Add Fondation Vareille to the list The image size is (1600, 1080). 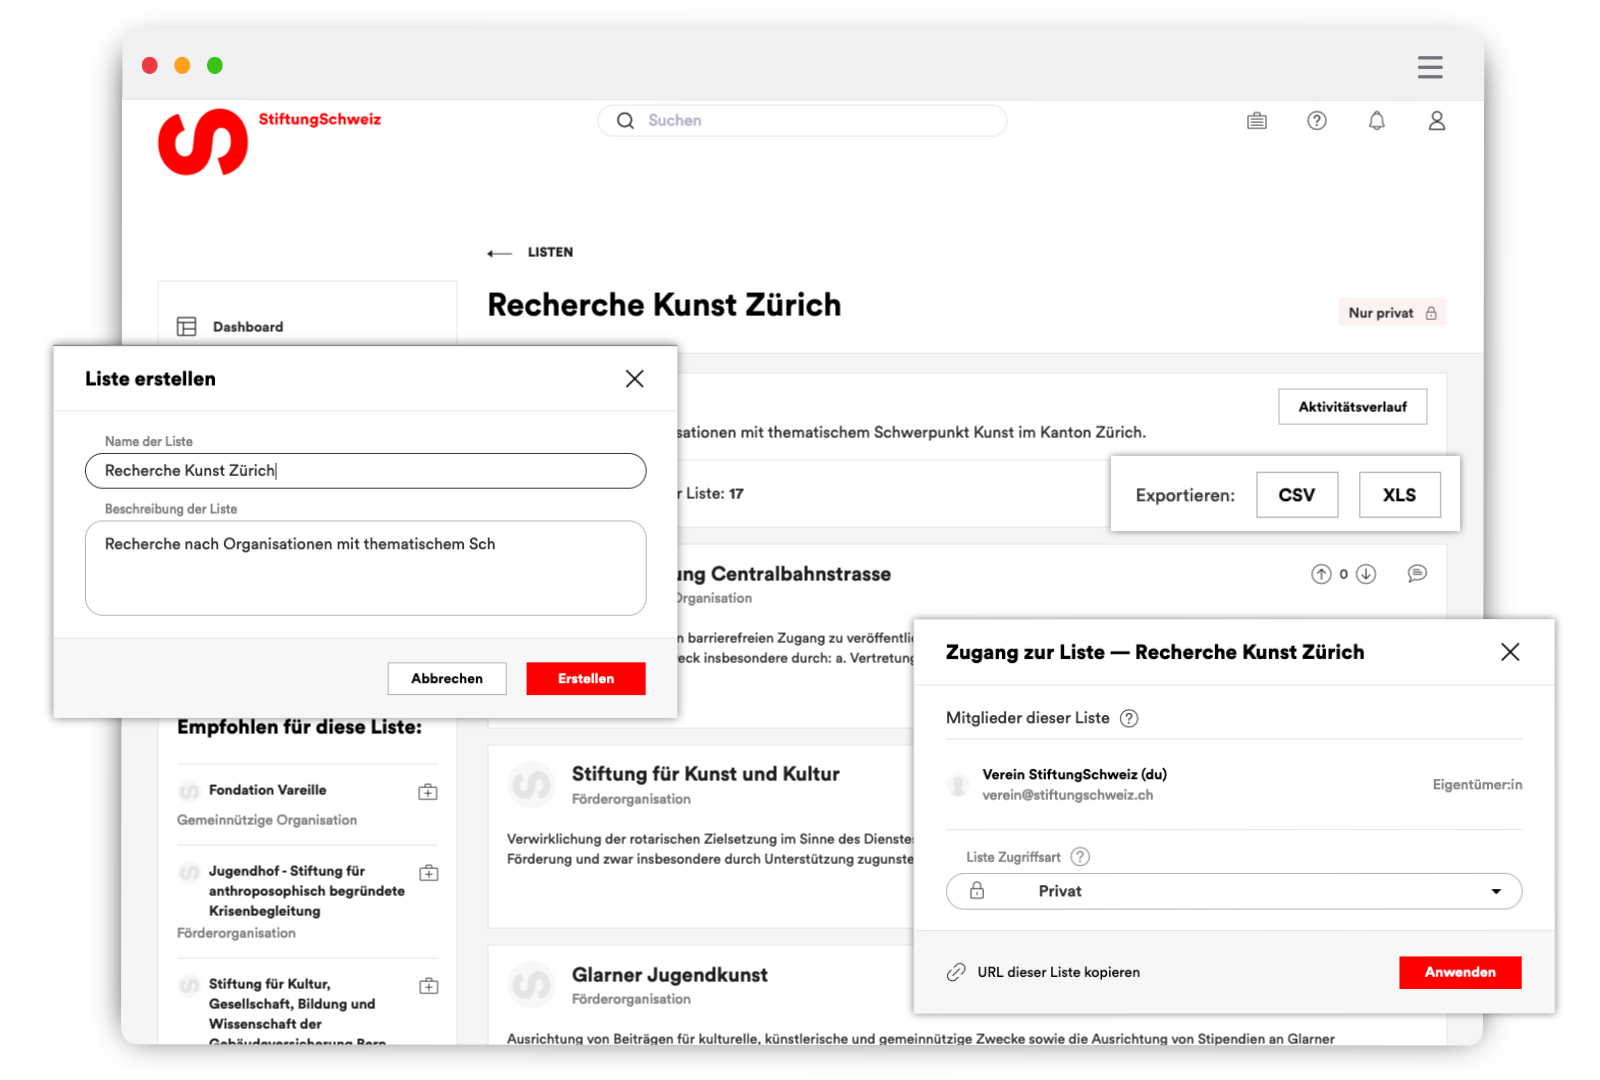(x=428, y=792)
